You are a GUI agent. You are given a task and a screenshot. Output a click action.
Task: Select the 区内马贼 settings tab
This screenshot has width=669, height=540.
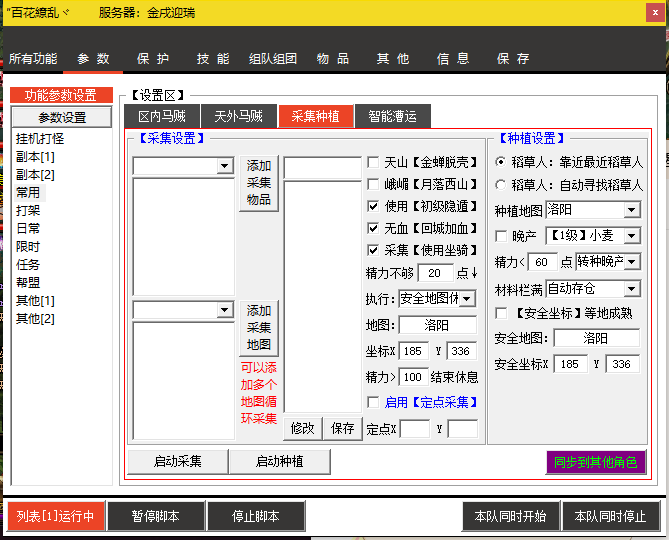[x=162, y=116]
